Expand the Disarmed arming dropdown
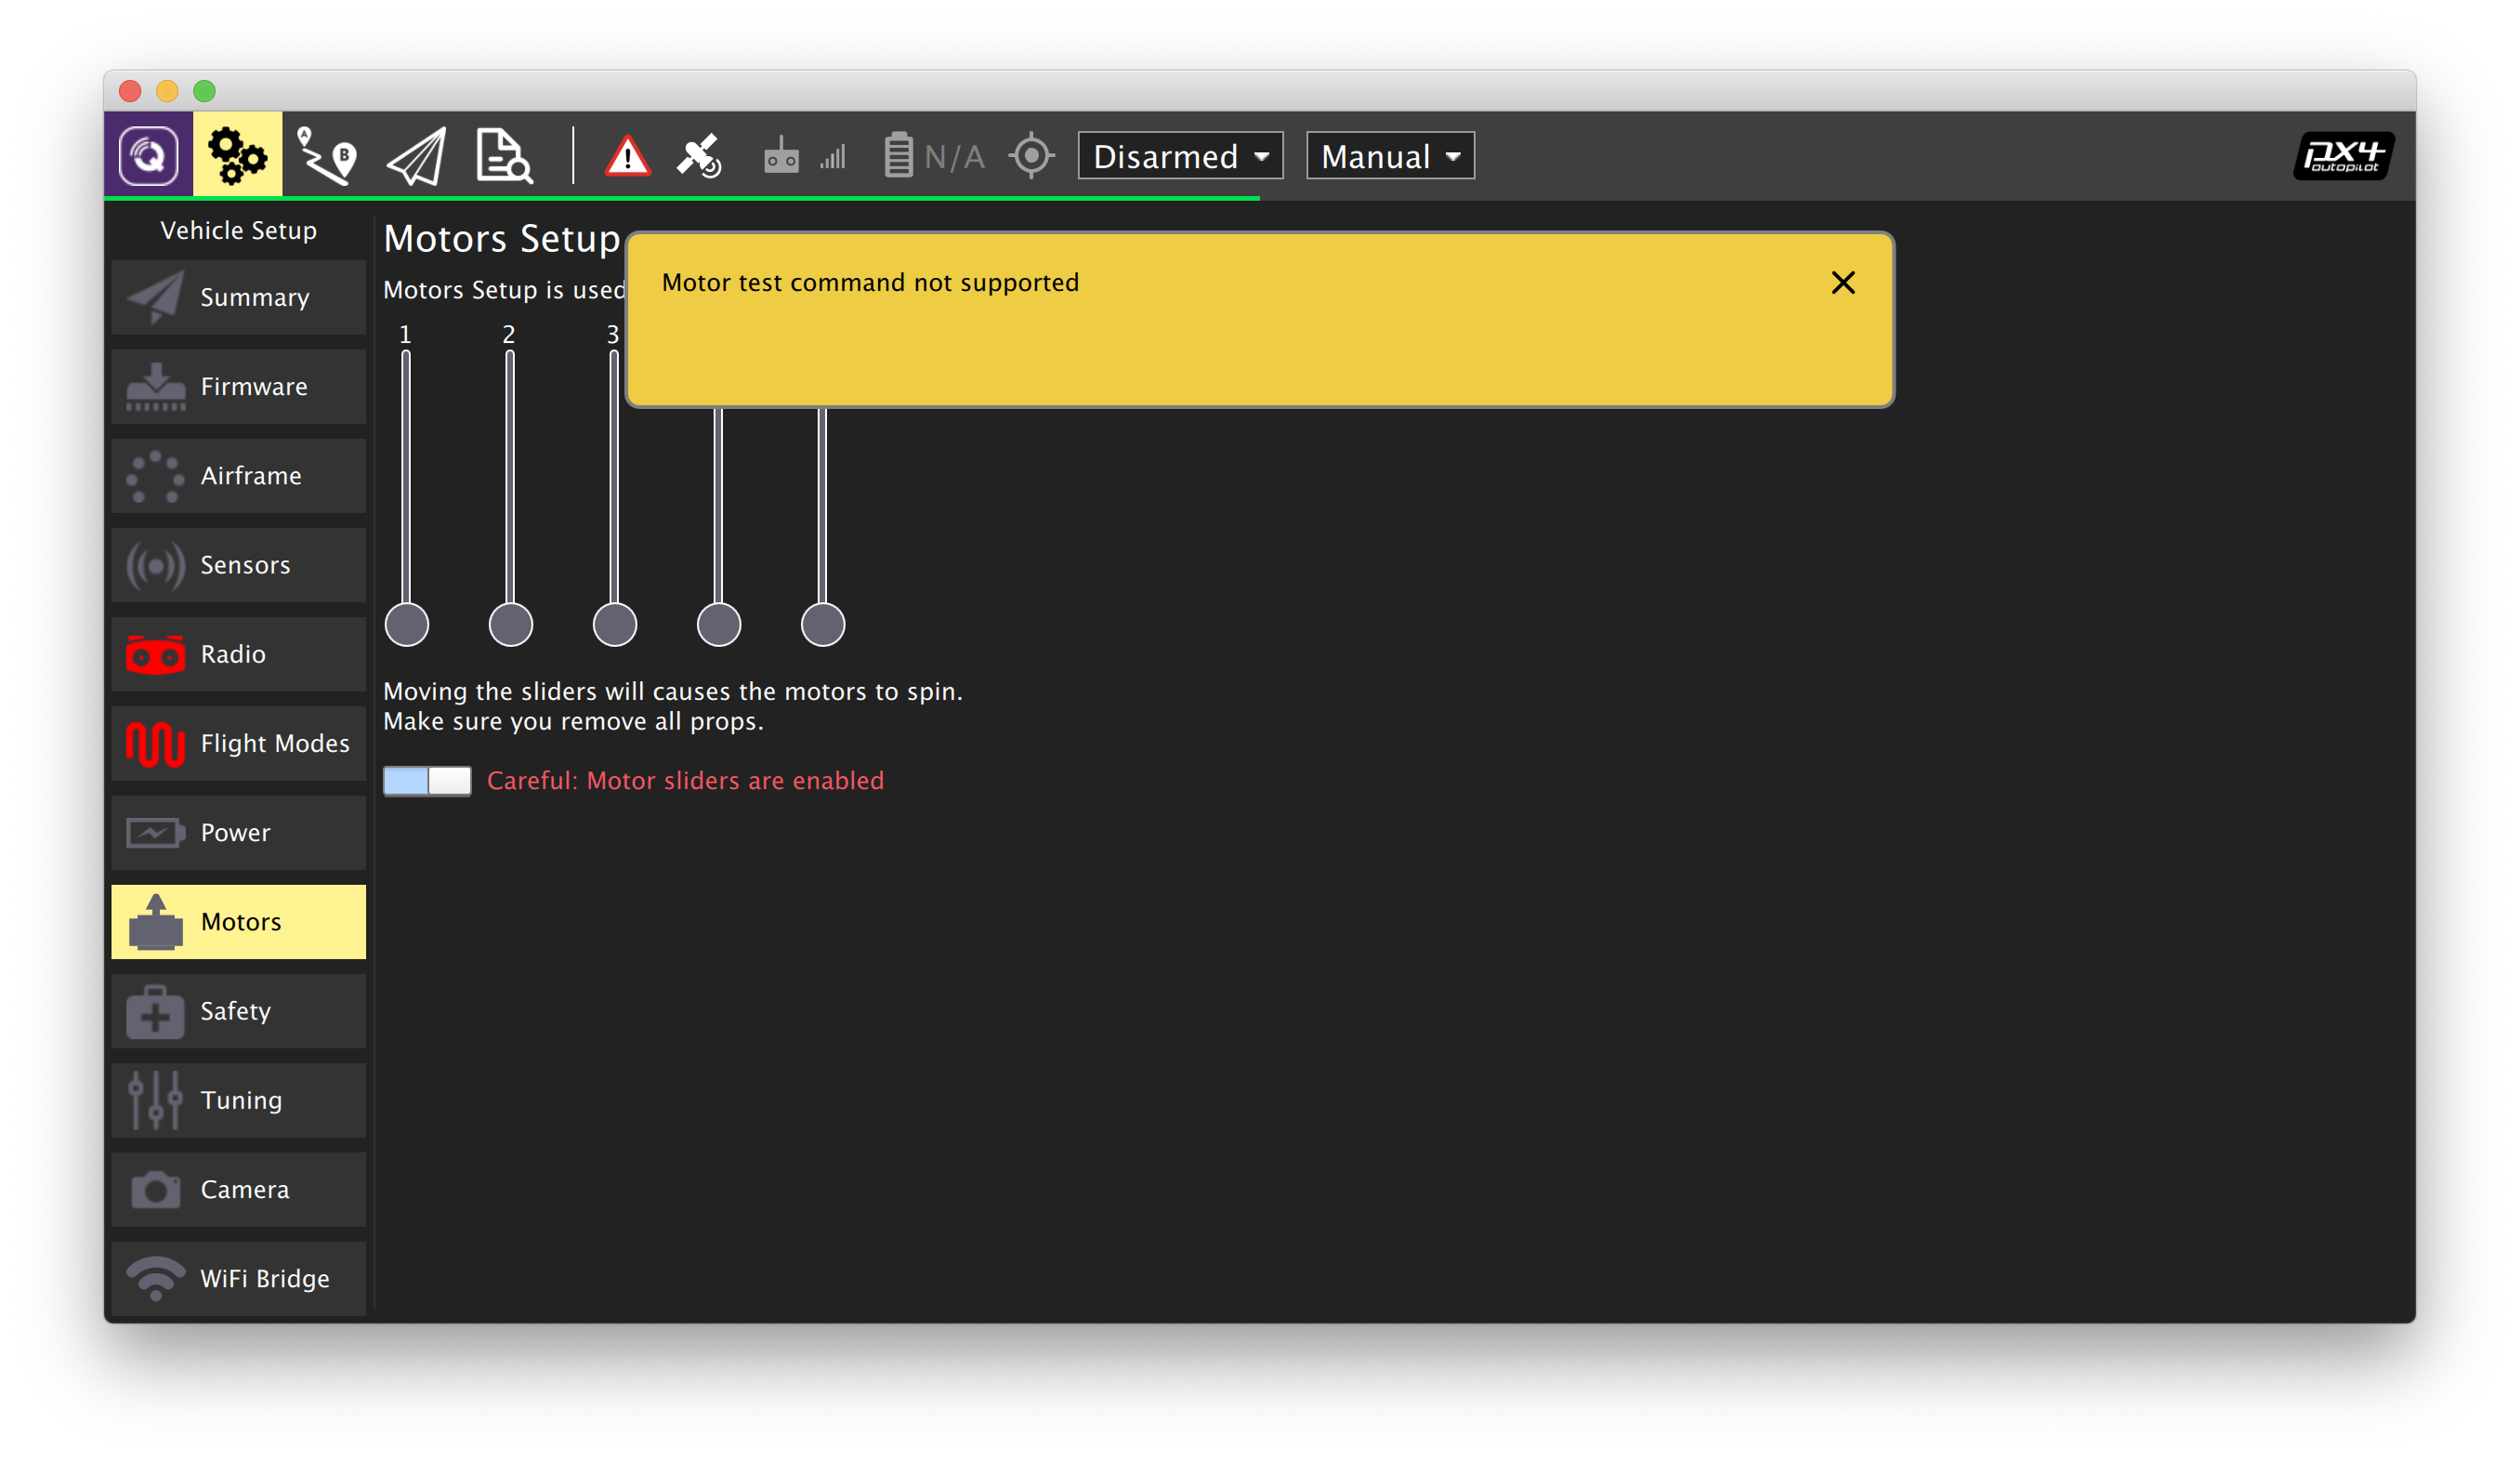 (x=1180, y=156)
